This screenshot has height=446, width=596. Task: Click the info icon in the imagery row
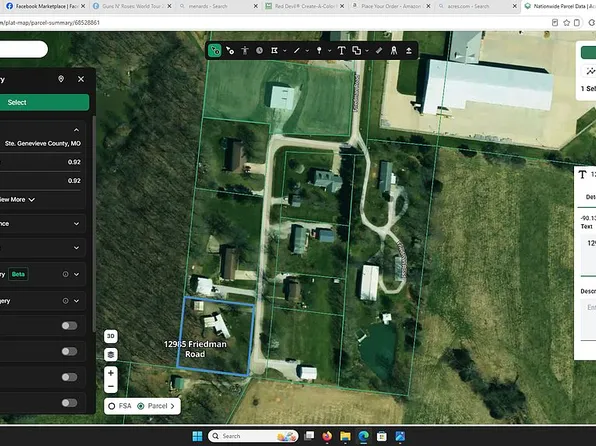pos(65,301)
